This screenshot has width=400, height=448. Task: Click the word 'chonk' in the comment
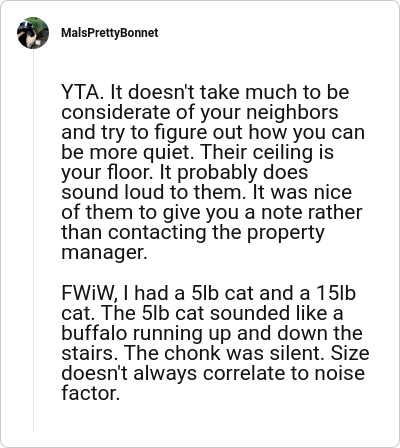coord(192,353)
